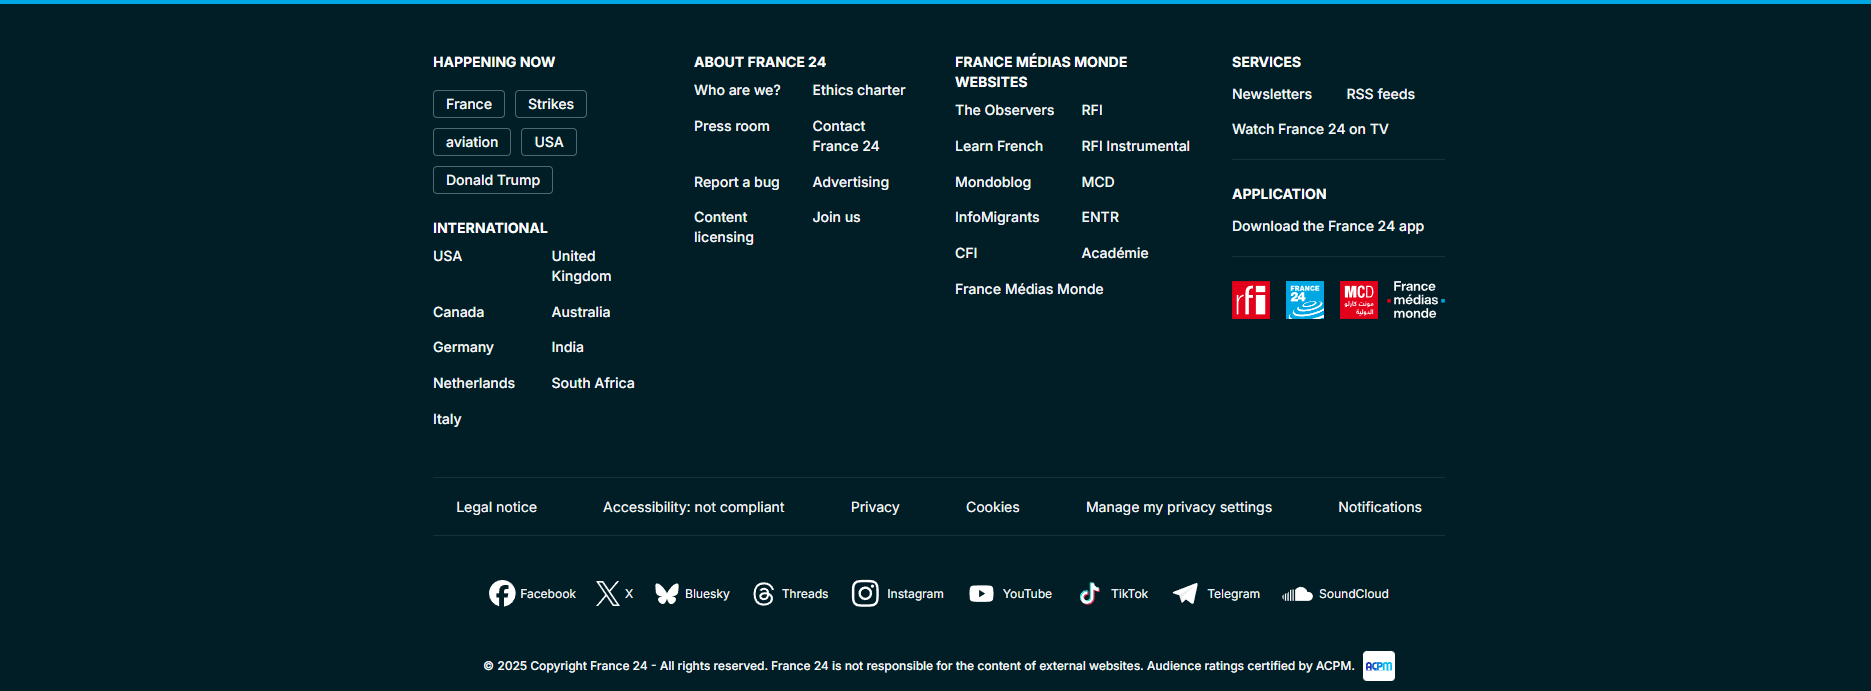Open the Who are we? link
The image size is (1871, 691).
pos(737,90)
